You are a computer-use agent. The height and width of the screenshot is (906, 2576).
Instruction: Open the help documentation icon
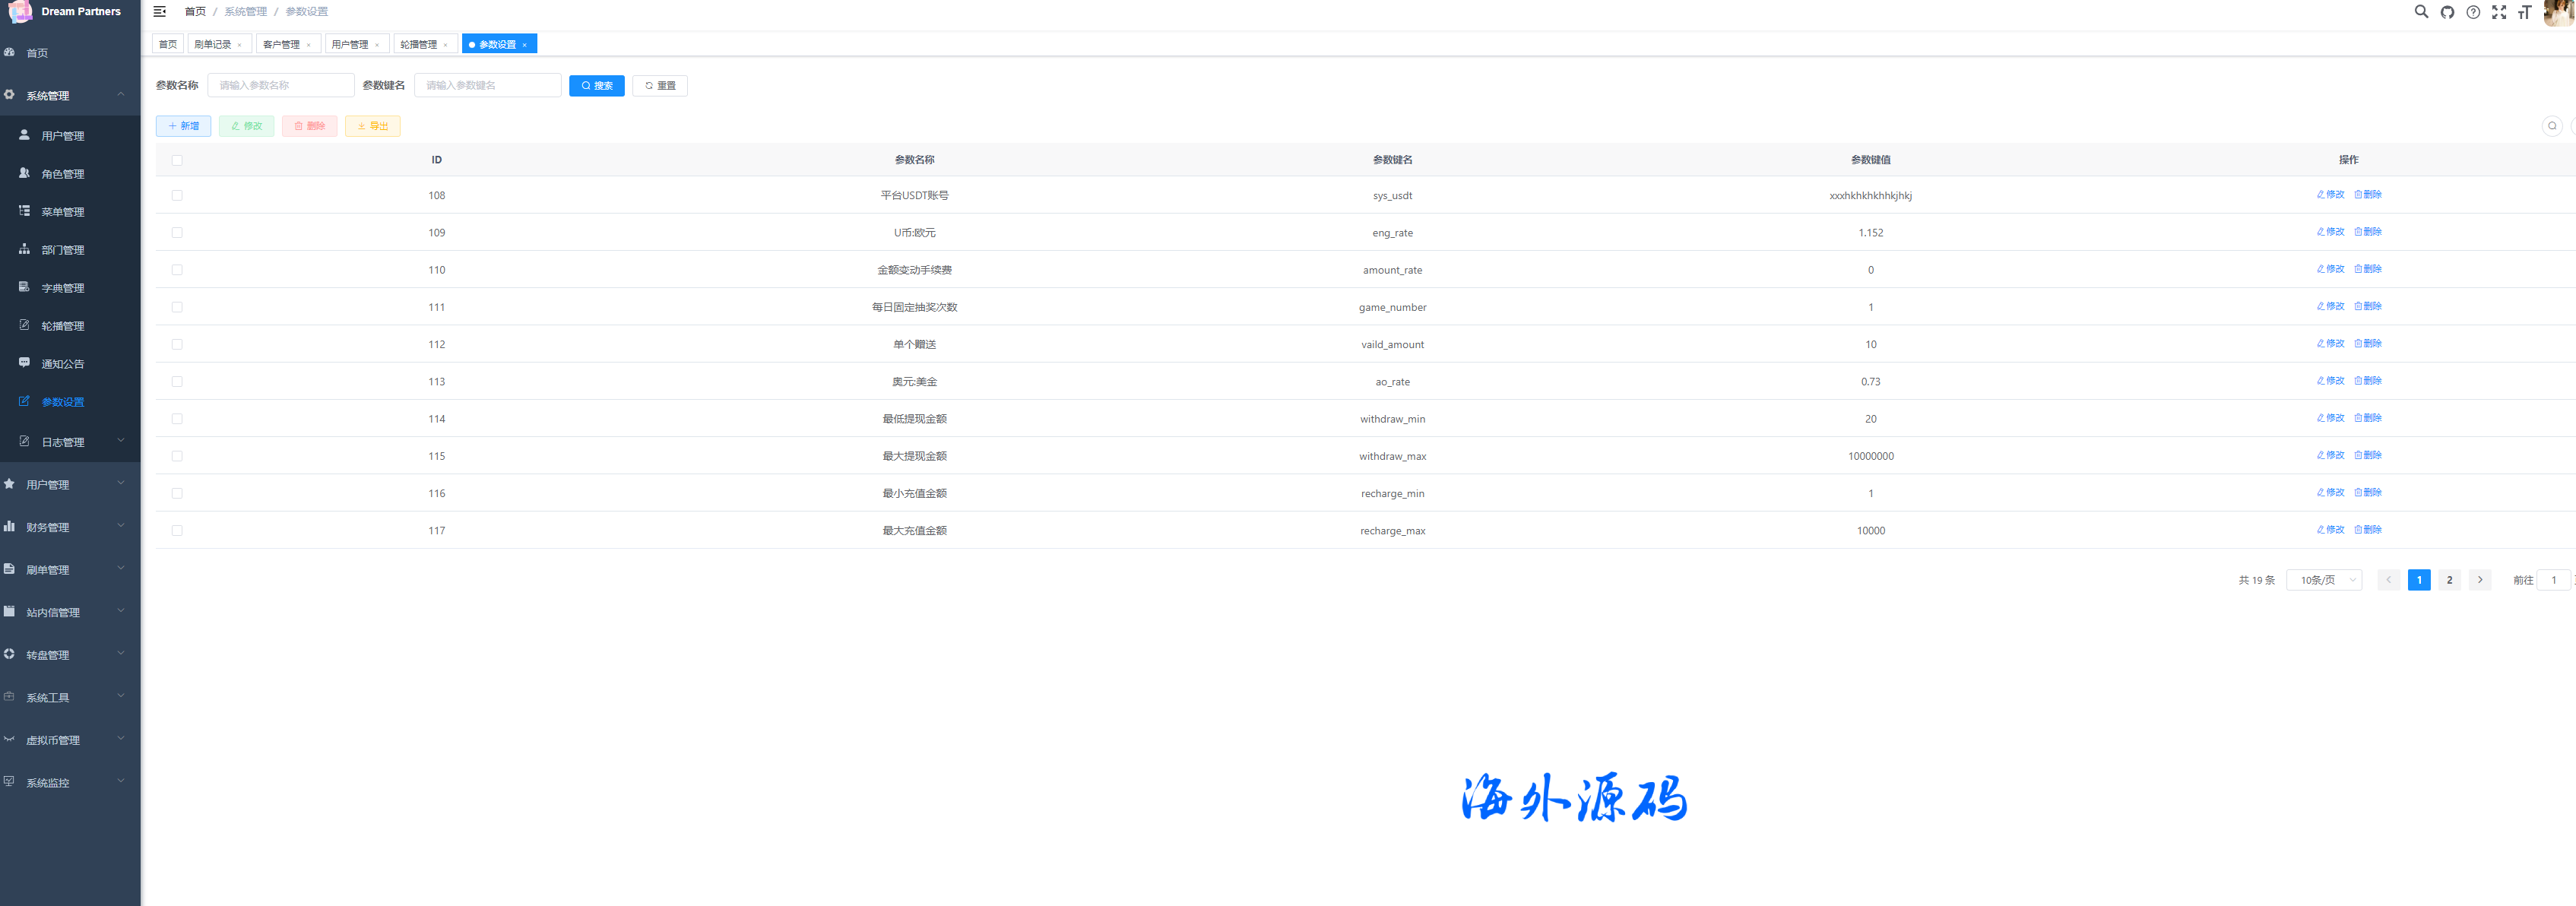2473,12
